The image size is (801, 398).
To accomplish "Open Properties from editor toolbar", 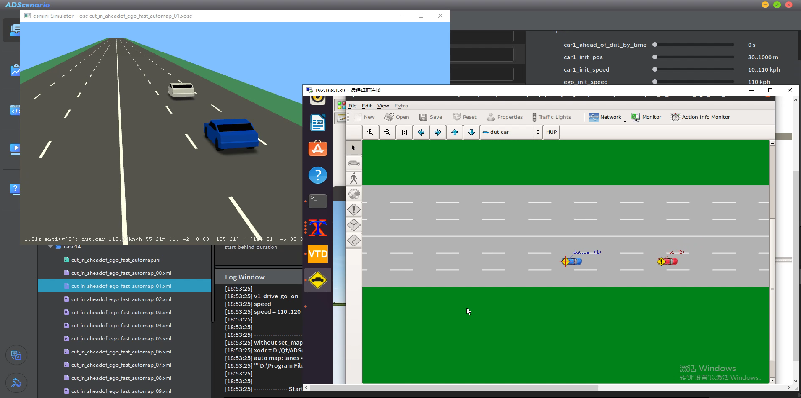I will click(505, 117).
